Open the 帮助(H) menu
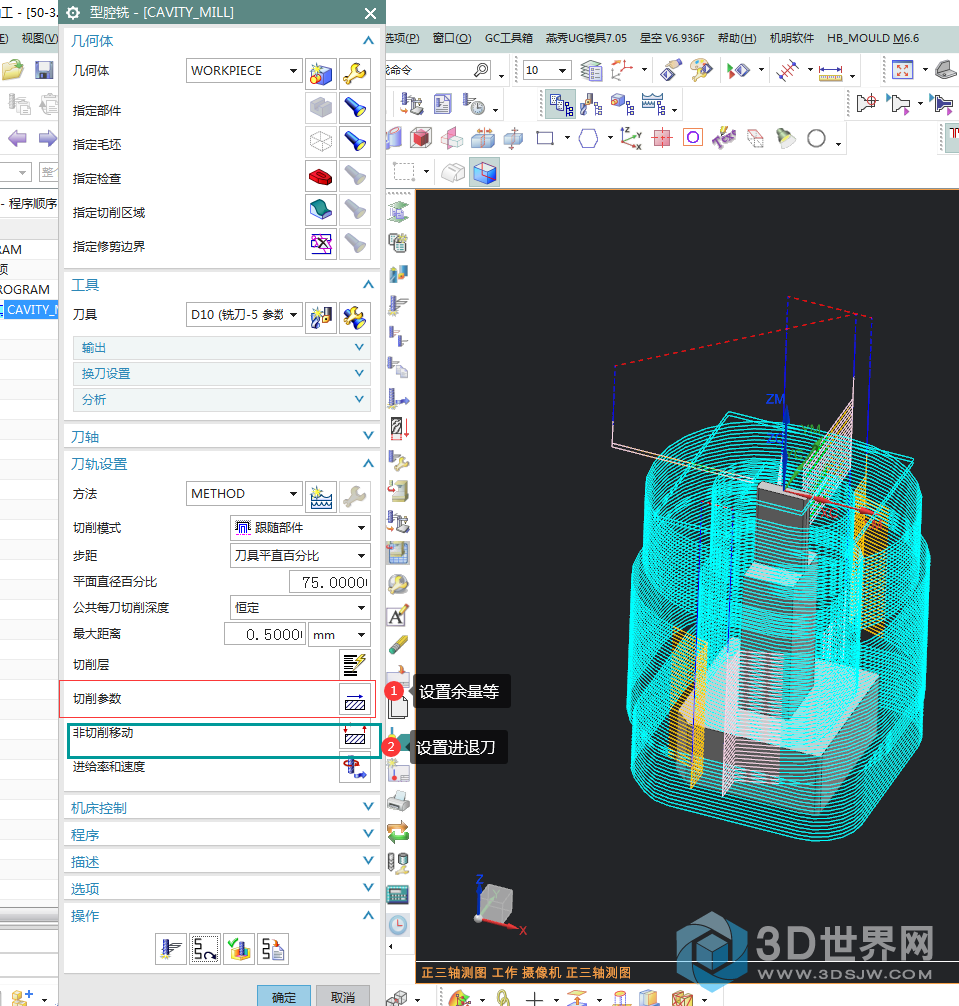The height and width of the screenshot is (1006, 959). click(x=737, y=38)
